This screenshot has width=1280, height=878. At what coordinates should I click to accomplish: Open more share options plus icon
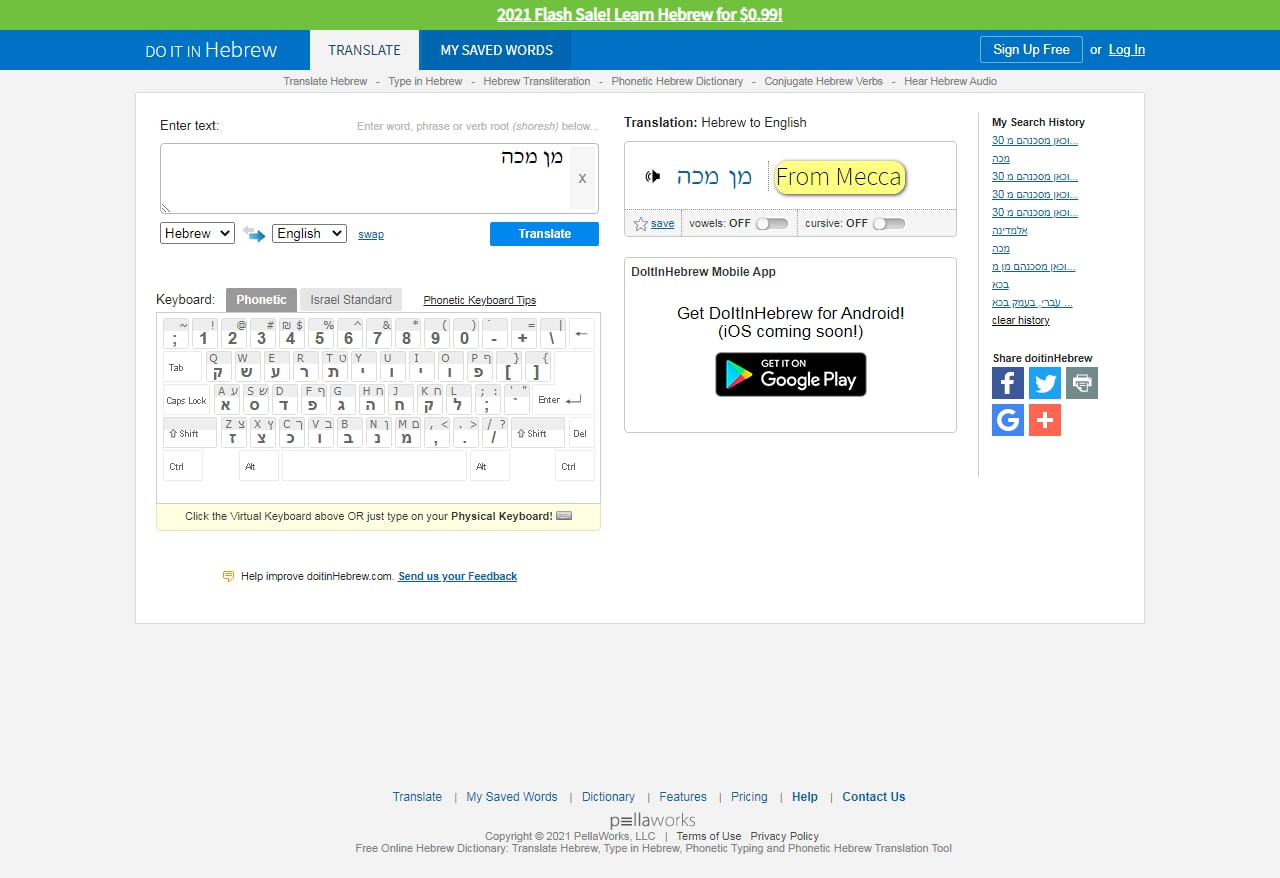pos(1045,420)
